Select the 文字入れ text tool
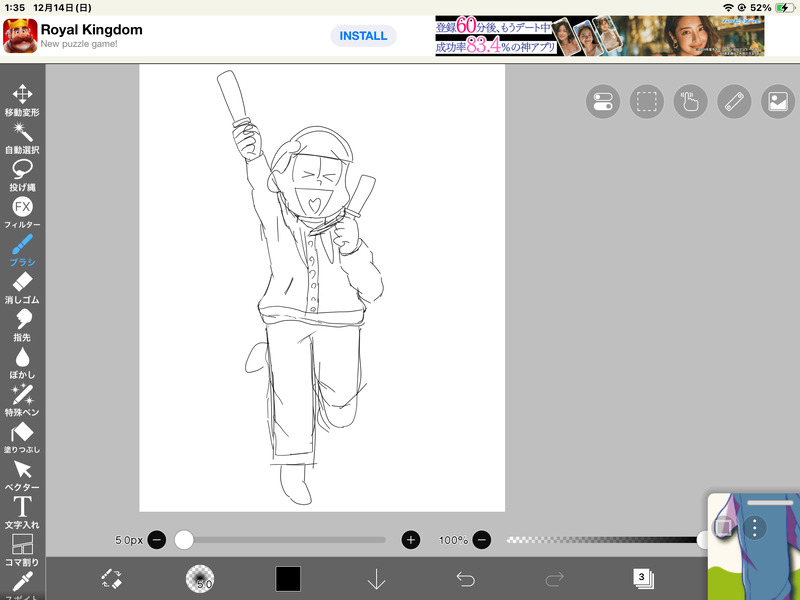The width and height of the screenshot is (800, 600). click(22, 512)
